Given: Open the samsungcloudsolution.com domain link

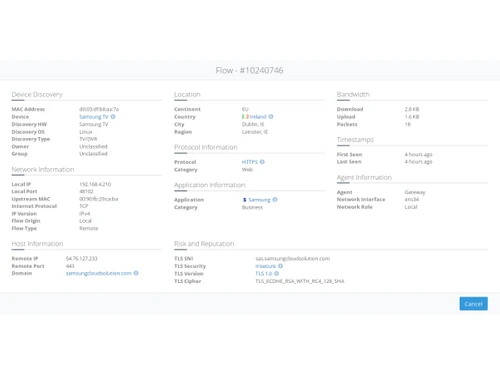Looking at the screenshot, I should (99, 273).
